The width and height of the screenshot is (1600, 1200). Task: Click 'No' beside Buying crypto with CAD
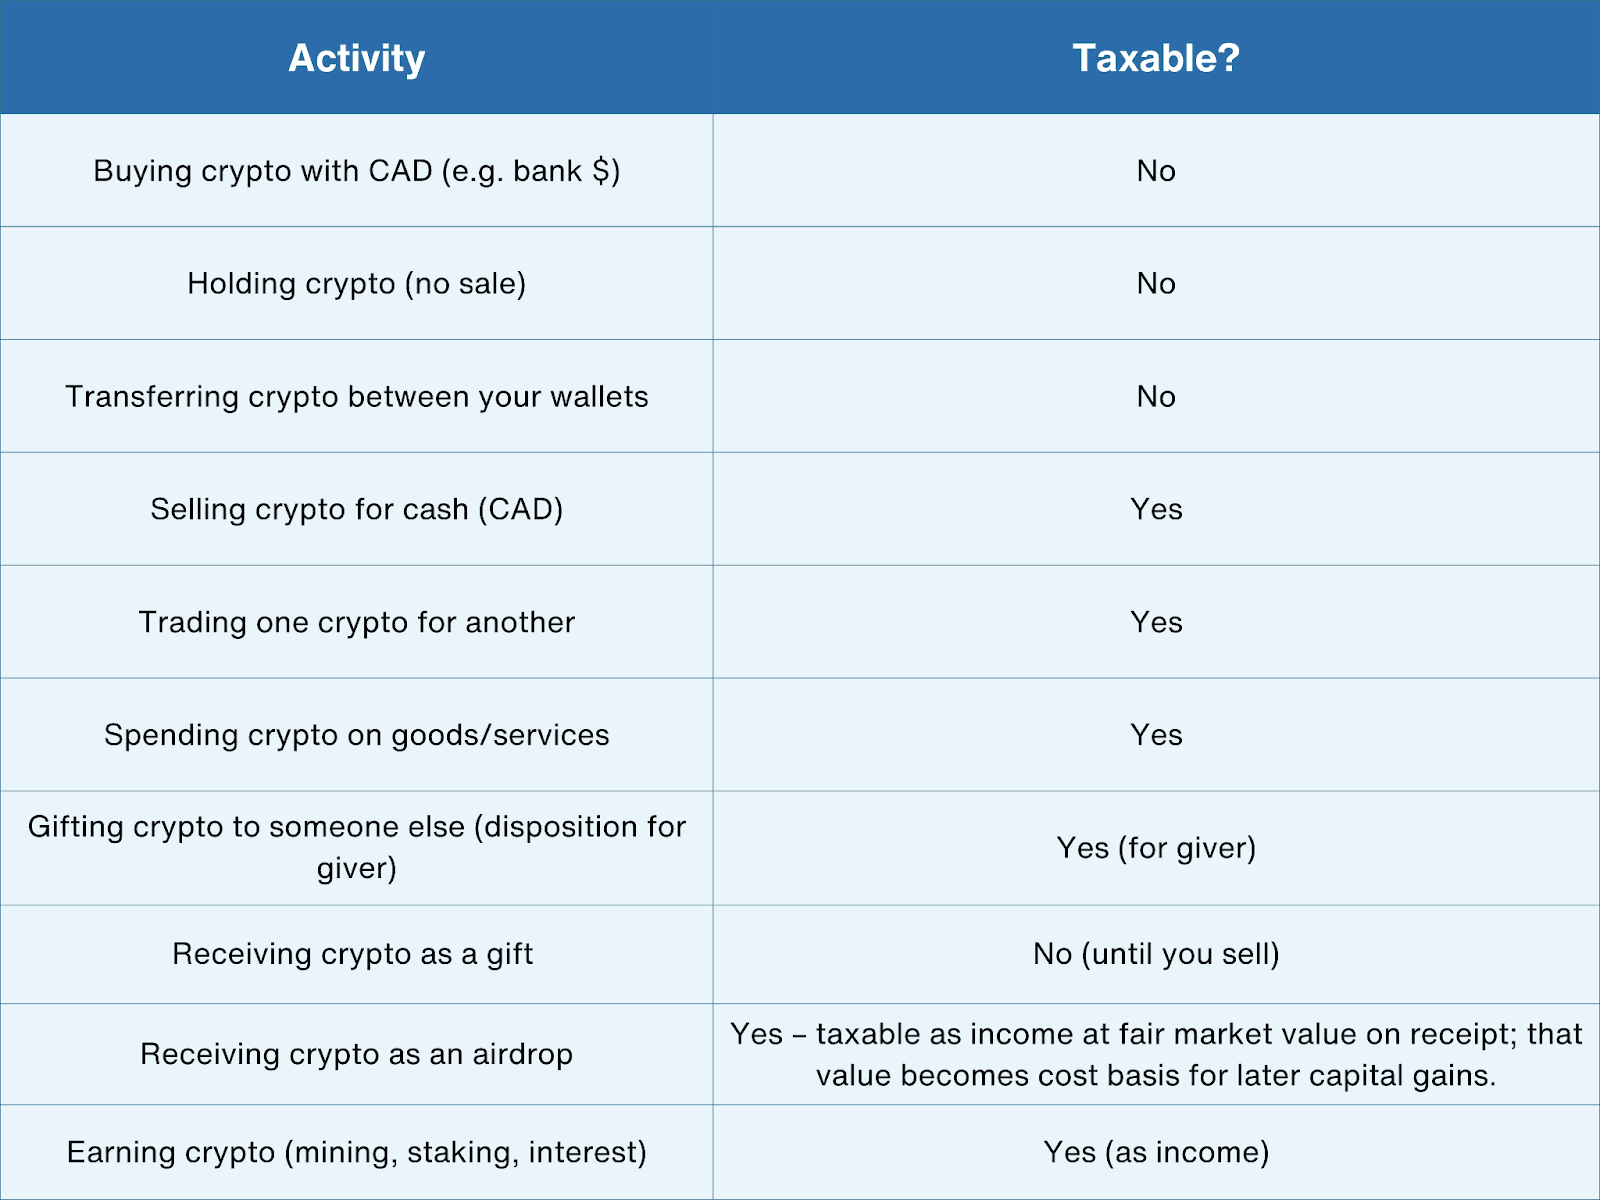(x=1156, y=171)
